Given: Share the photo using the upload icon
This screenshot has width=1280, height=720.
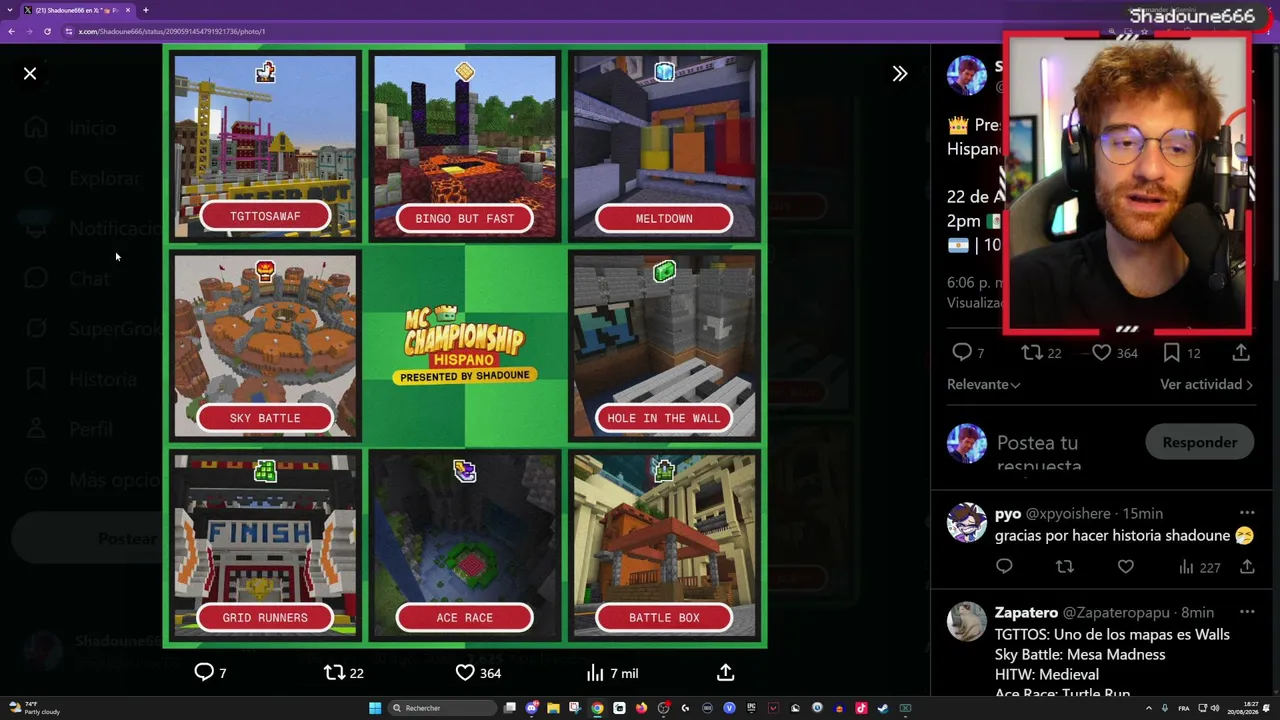Looking at the screenshot, I should point(726,673).
